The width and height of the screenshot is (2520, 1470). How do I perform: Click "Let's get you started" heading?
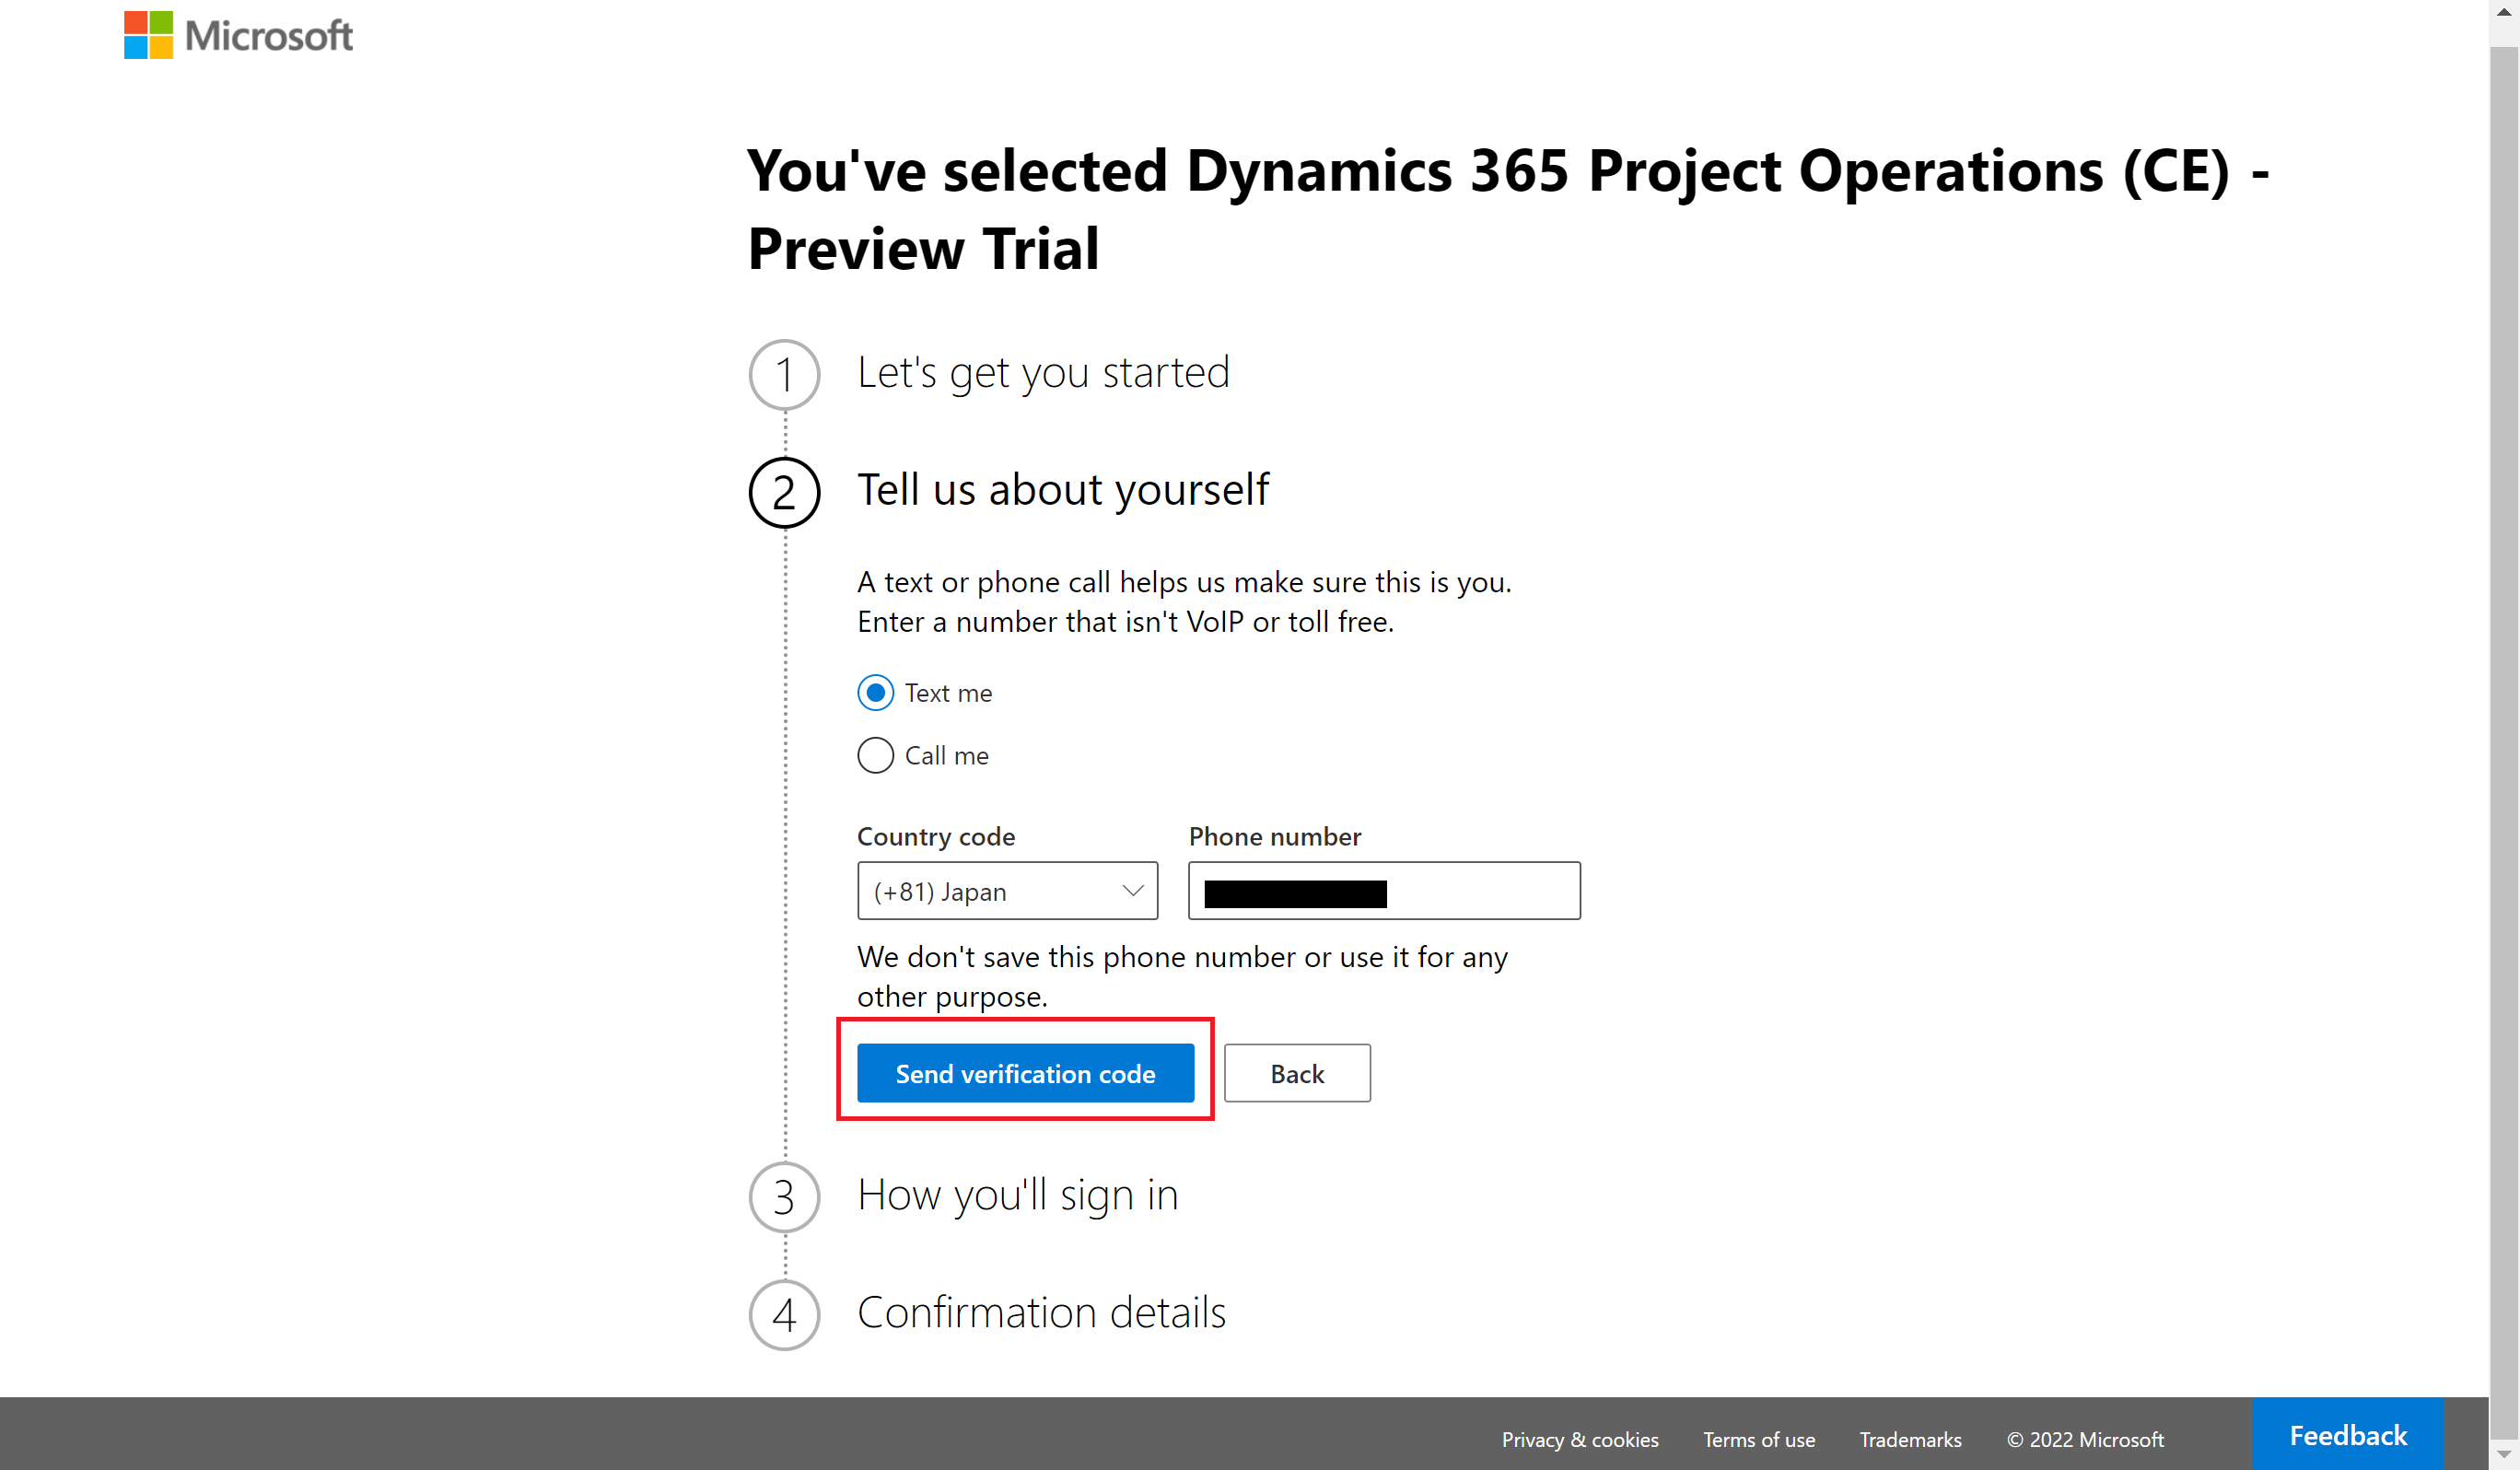[x=1043, y=373]
